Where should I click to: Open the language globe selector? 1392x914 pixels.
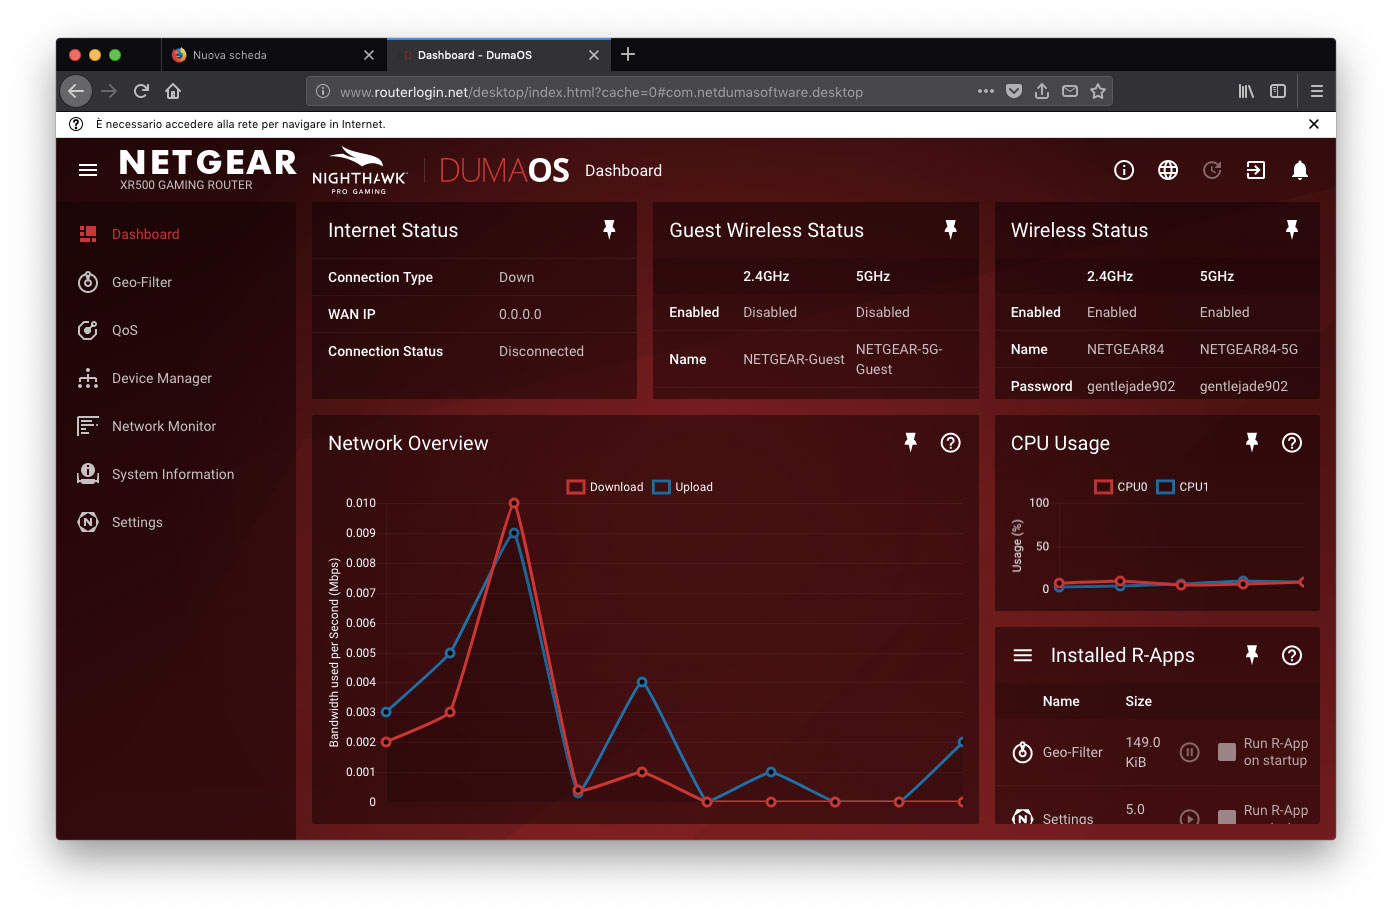pos(1168,170)
